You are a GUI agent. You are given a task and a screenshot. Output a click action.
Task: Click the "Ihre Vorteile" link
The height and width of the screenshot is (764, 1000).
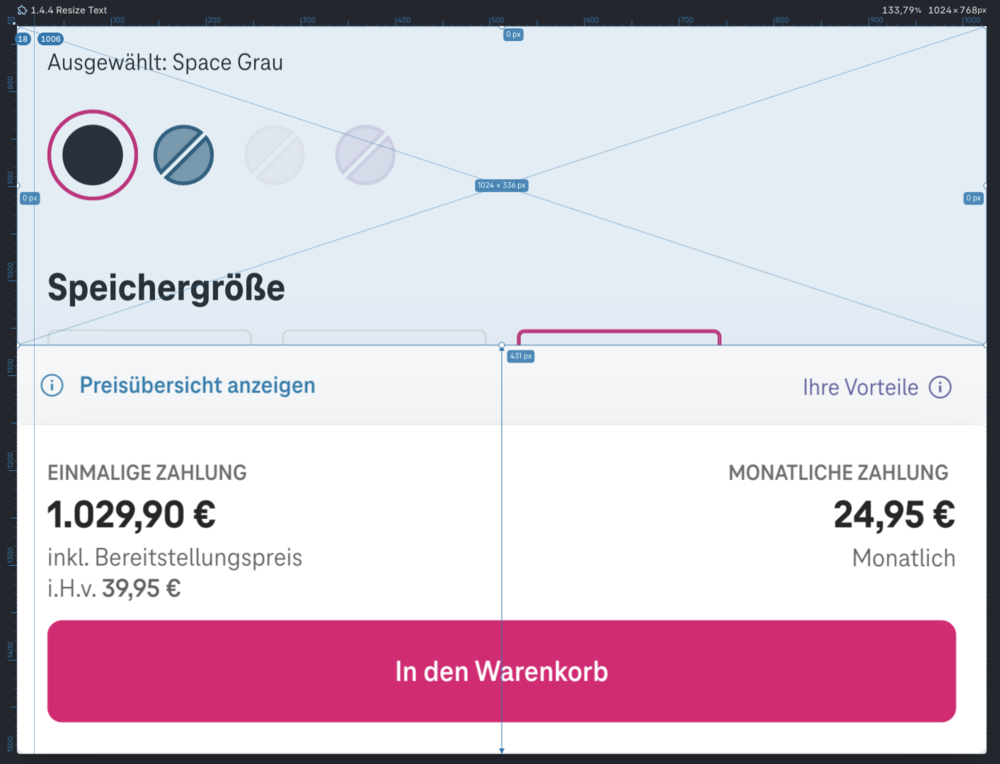click(x=858, y=387)
